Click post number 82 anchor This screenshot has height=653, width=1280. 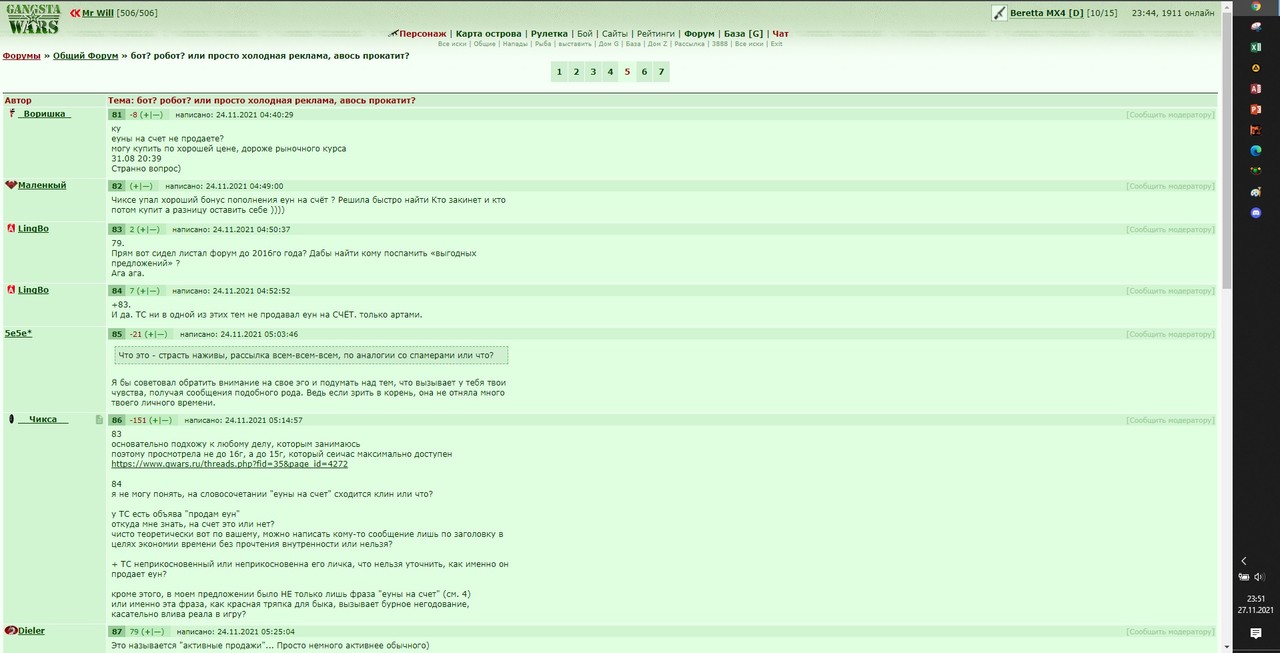(x=117, y=186)
